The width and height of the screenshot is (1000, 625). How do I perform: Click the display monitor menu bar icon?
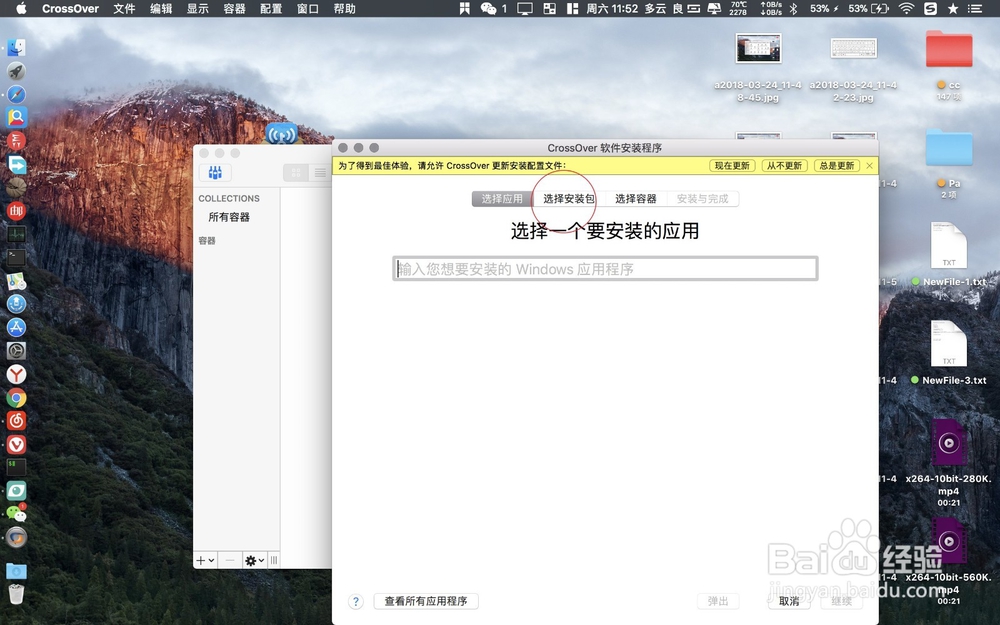pyautogui.click(x=525, y=8)
